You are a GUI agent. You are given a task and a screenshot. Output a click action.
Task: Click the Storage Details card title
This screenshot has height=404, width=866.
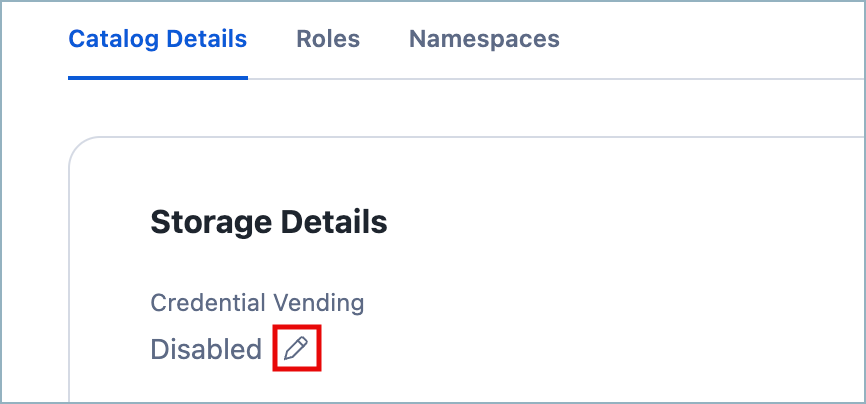268,222
